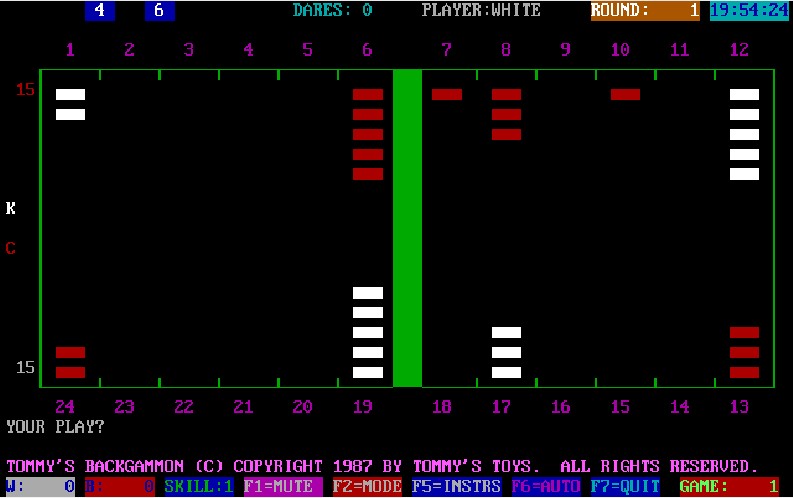Image resolution: width=793 pixels, height=498 pixels.
Task: Click the second die showing 6
Action: coord(160,11)
